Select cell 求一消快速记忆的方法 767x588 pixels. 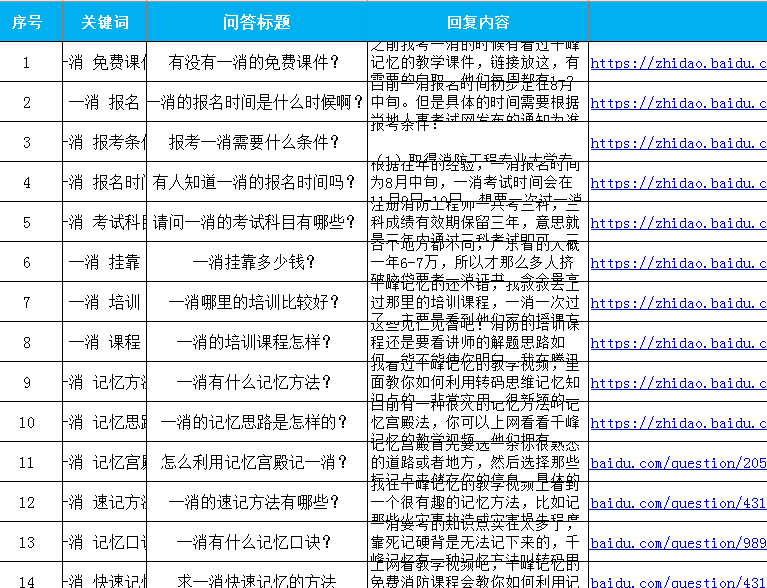click(x=257, y=576)
